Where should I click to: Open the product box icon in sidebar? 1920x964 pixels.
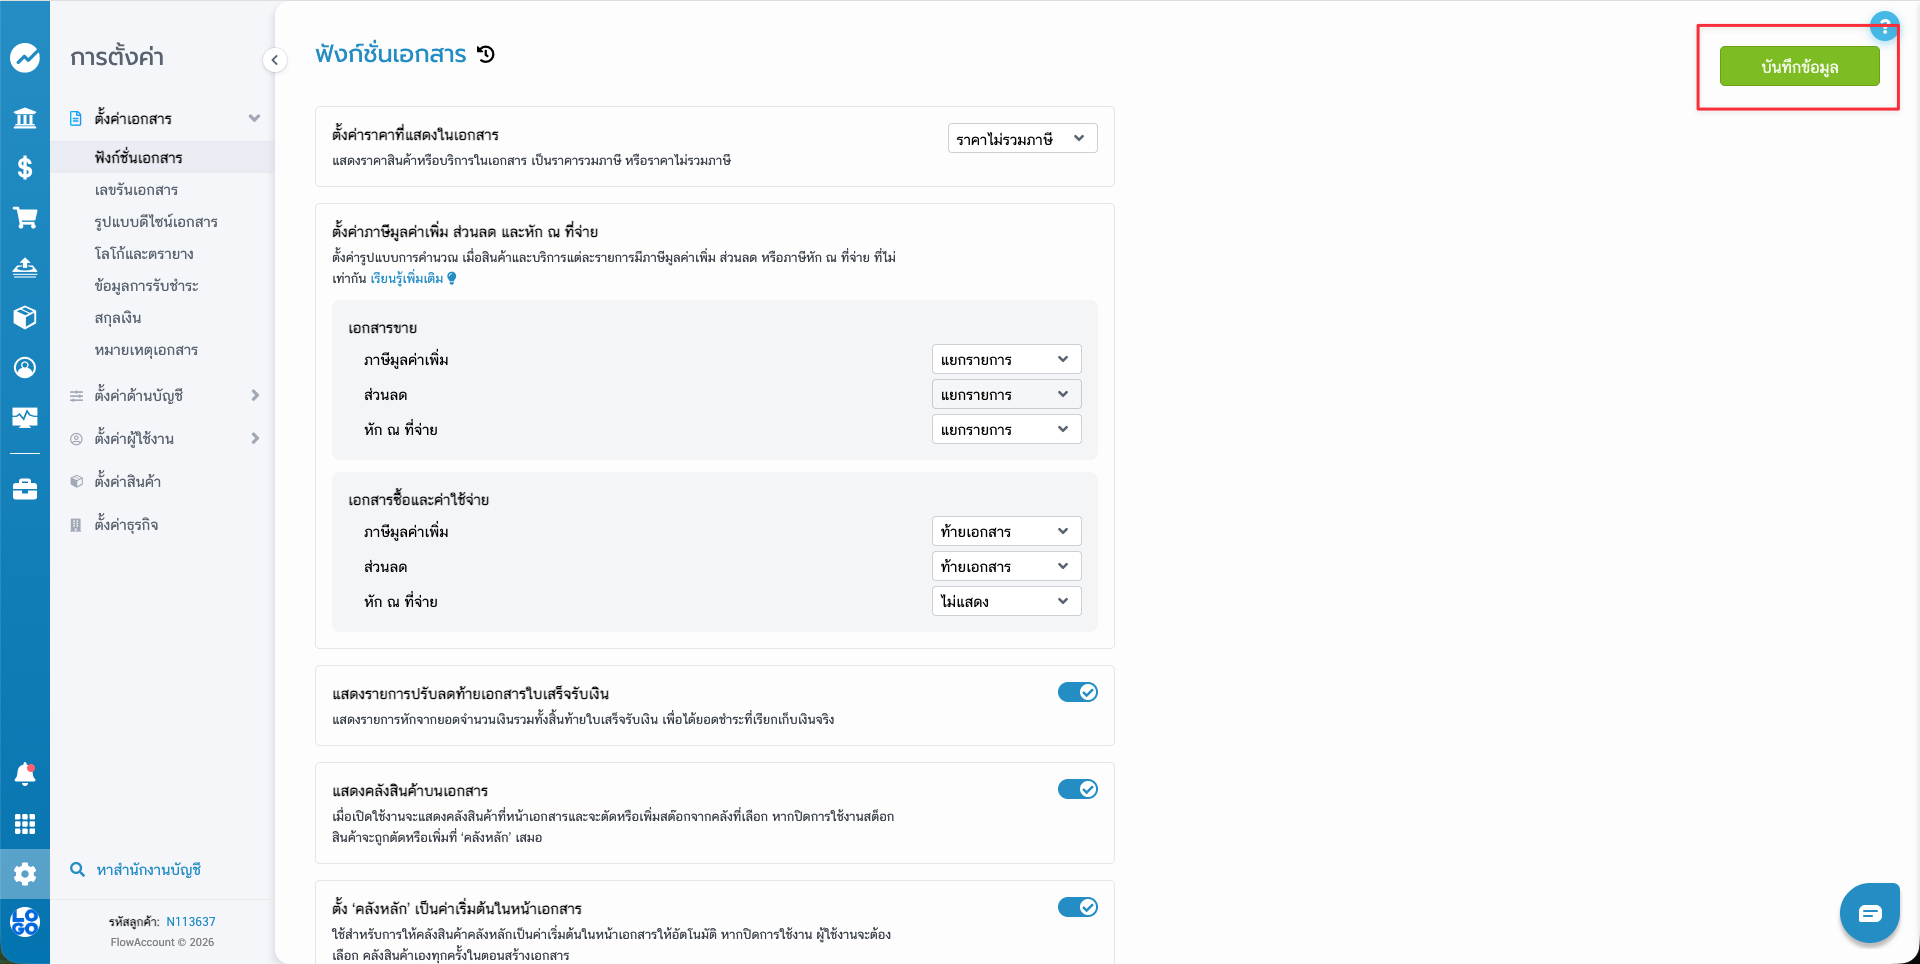point(25,317)
